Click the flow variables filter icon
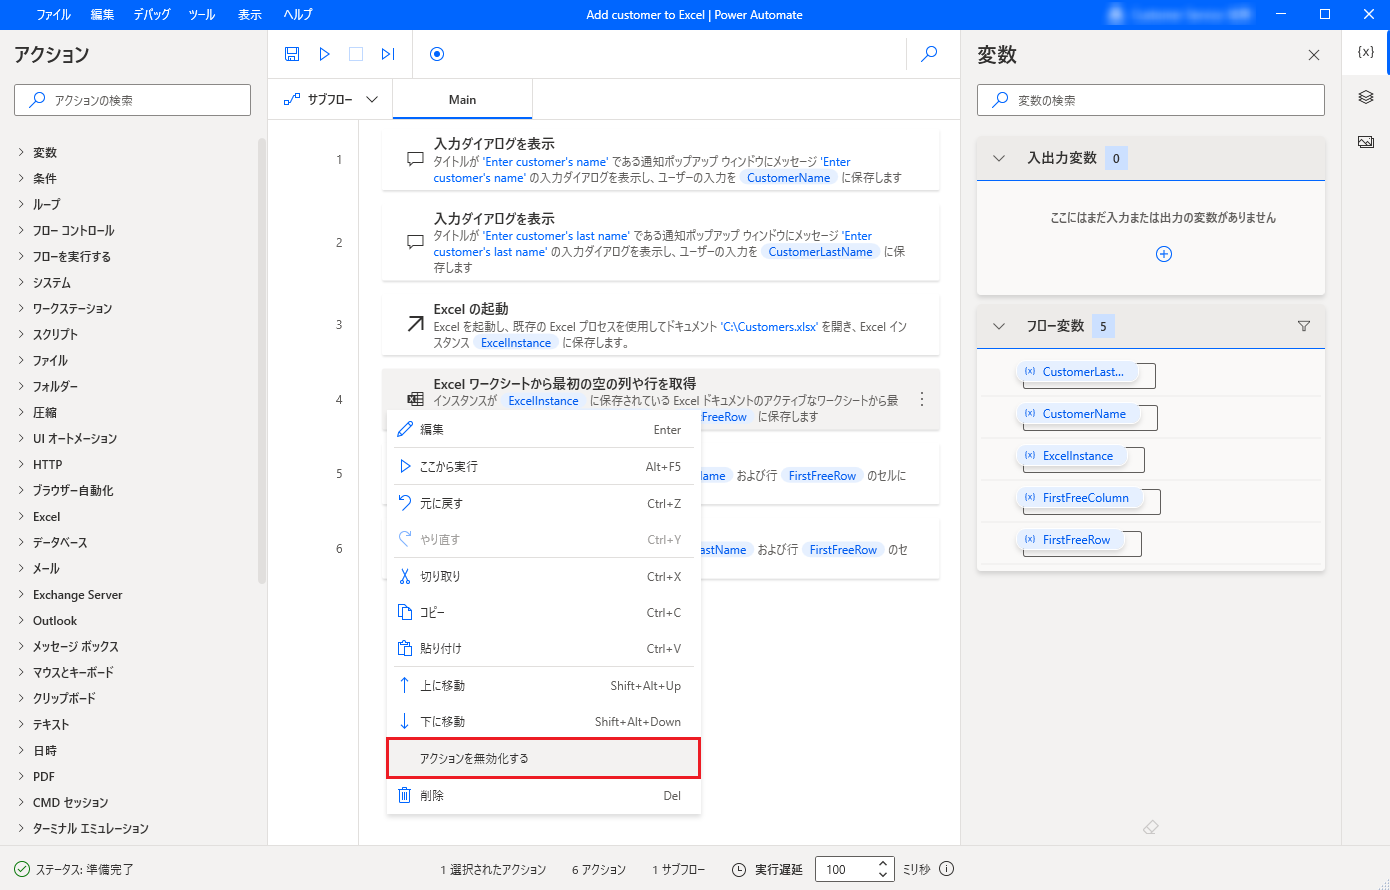This screenshot has height=890, width=1390. tap(1304, 326)
